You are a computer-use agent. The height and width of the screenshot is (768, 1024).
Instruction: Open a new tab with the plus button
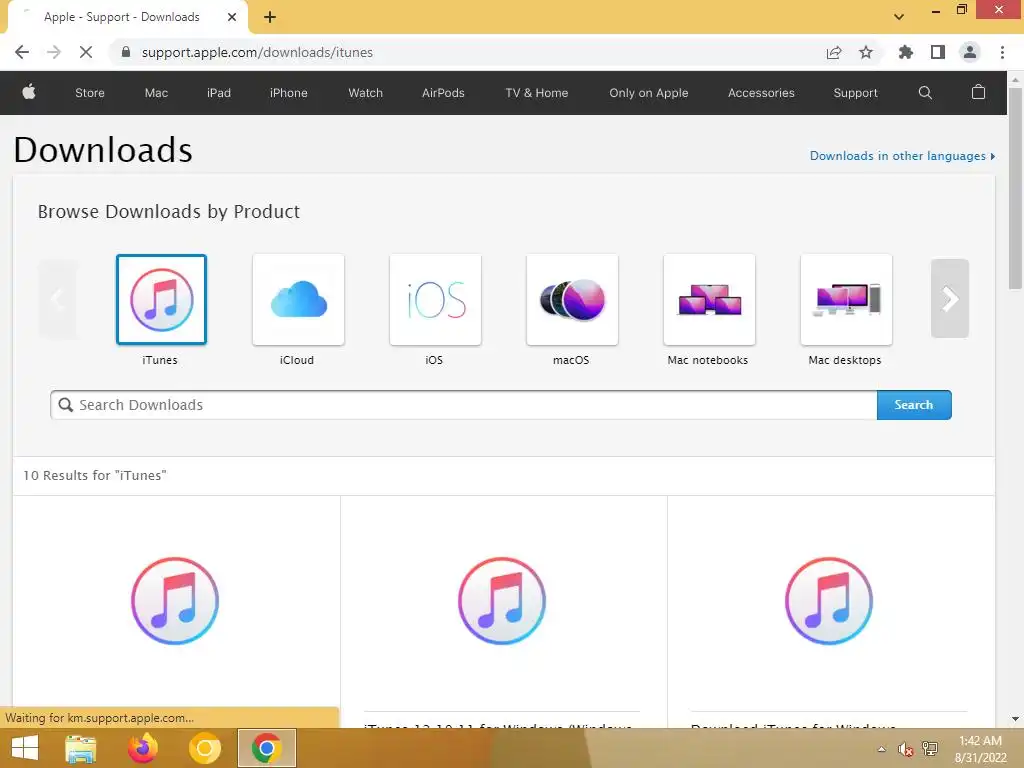(x=270, y=17)
